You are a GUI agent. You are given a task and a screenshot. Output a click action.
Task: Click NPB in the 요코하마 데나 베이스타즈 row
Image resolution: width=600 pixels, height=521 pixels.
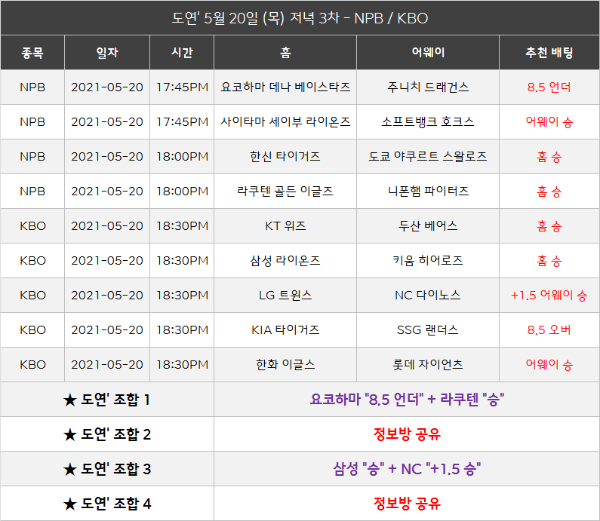click(x=33, y=87)
